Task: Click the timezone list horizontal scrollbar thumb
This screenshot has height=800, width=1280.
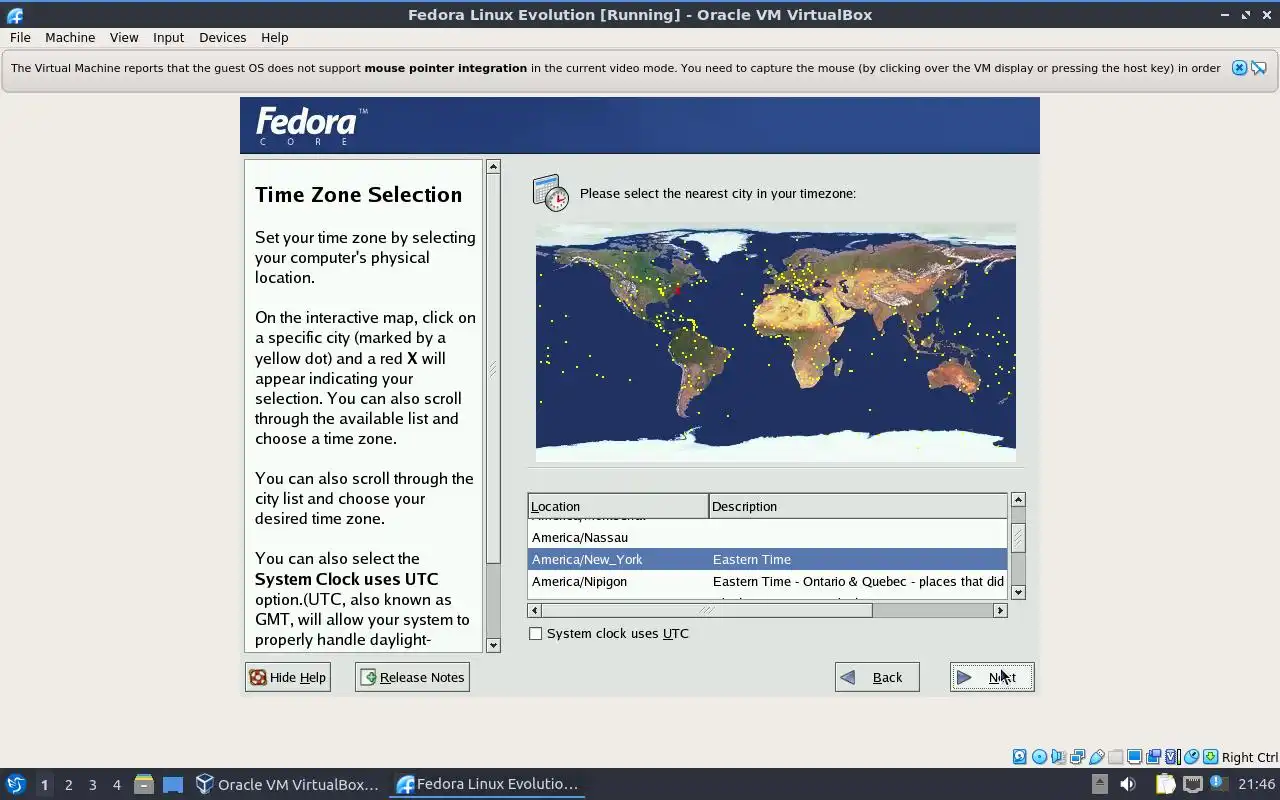Action: (706, 610)
